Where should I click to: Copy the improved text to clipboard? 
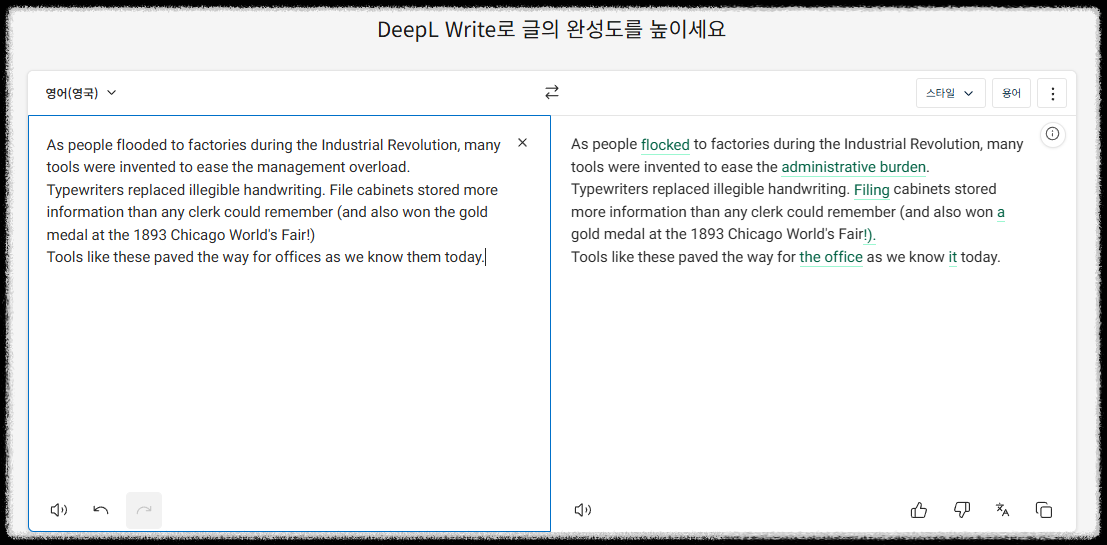point(1043,510)
